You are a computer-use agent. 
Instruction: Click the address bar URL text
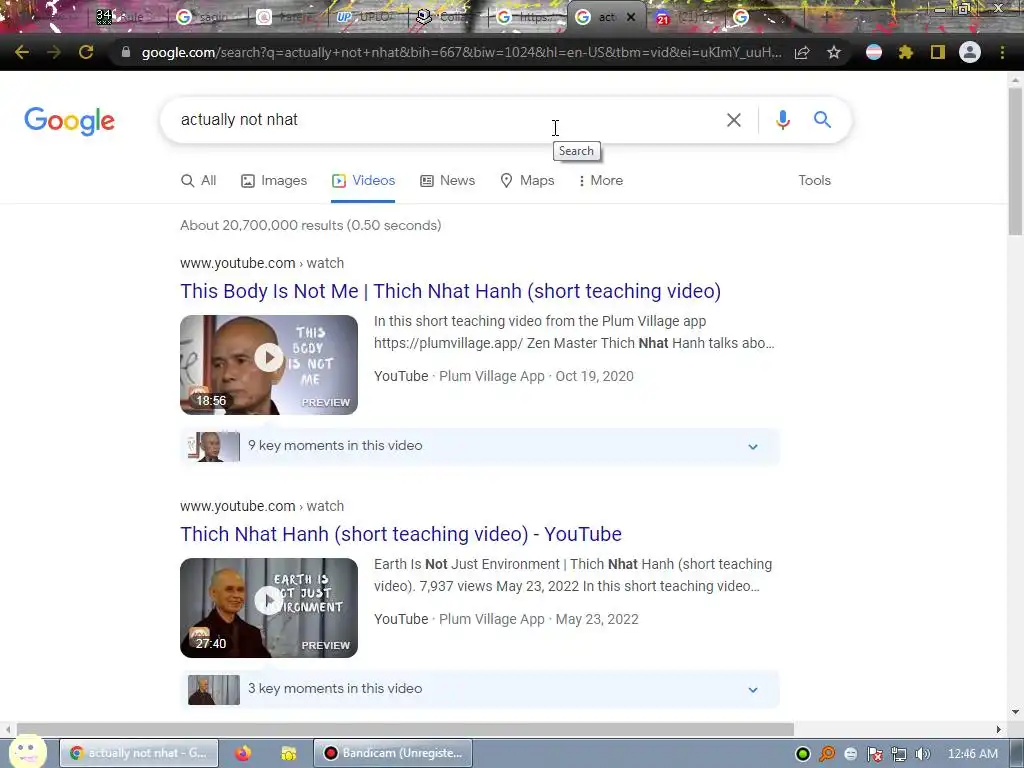[x=461, y=52]
